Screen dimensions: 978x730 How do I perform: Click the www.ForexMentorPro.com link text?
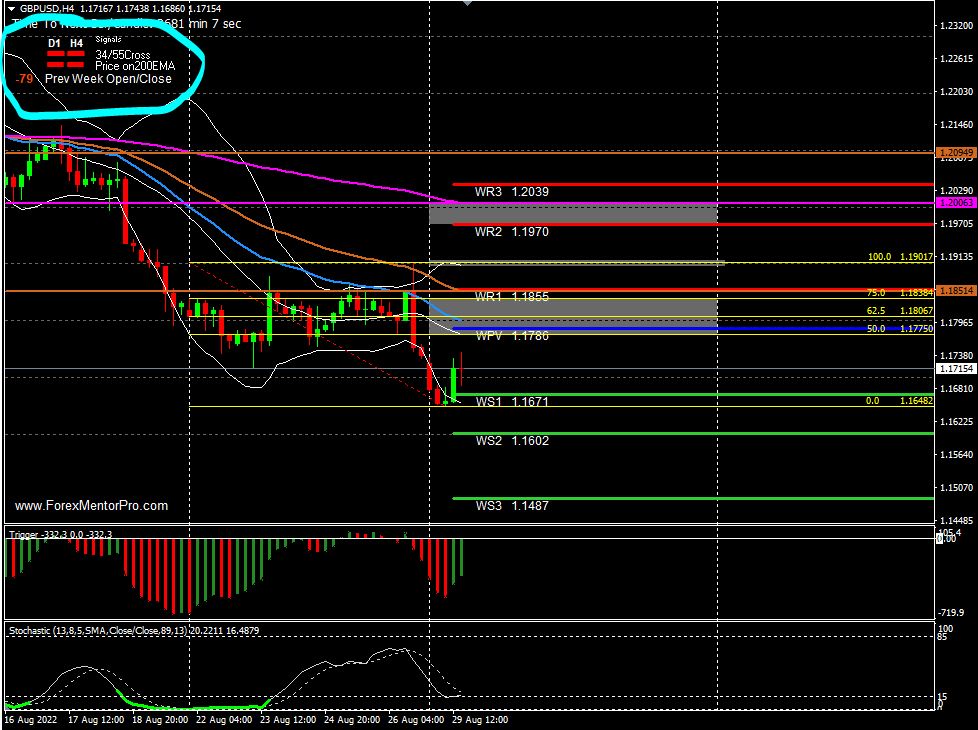tap(91, 506)
